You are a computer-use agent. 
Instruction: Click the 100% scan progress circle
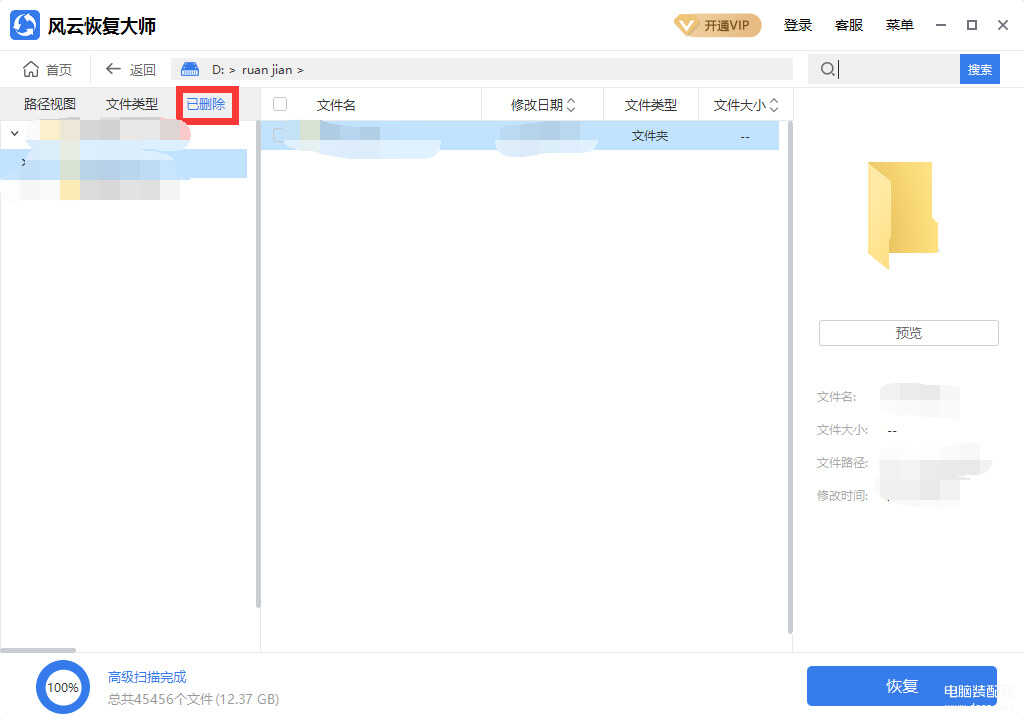[x=63, y=687]
